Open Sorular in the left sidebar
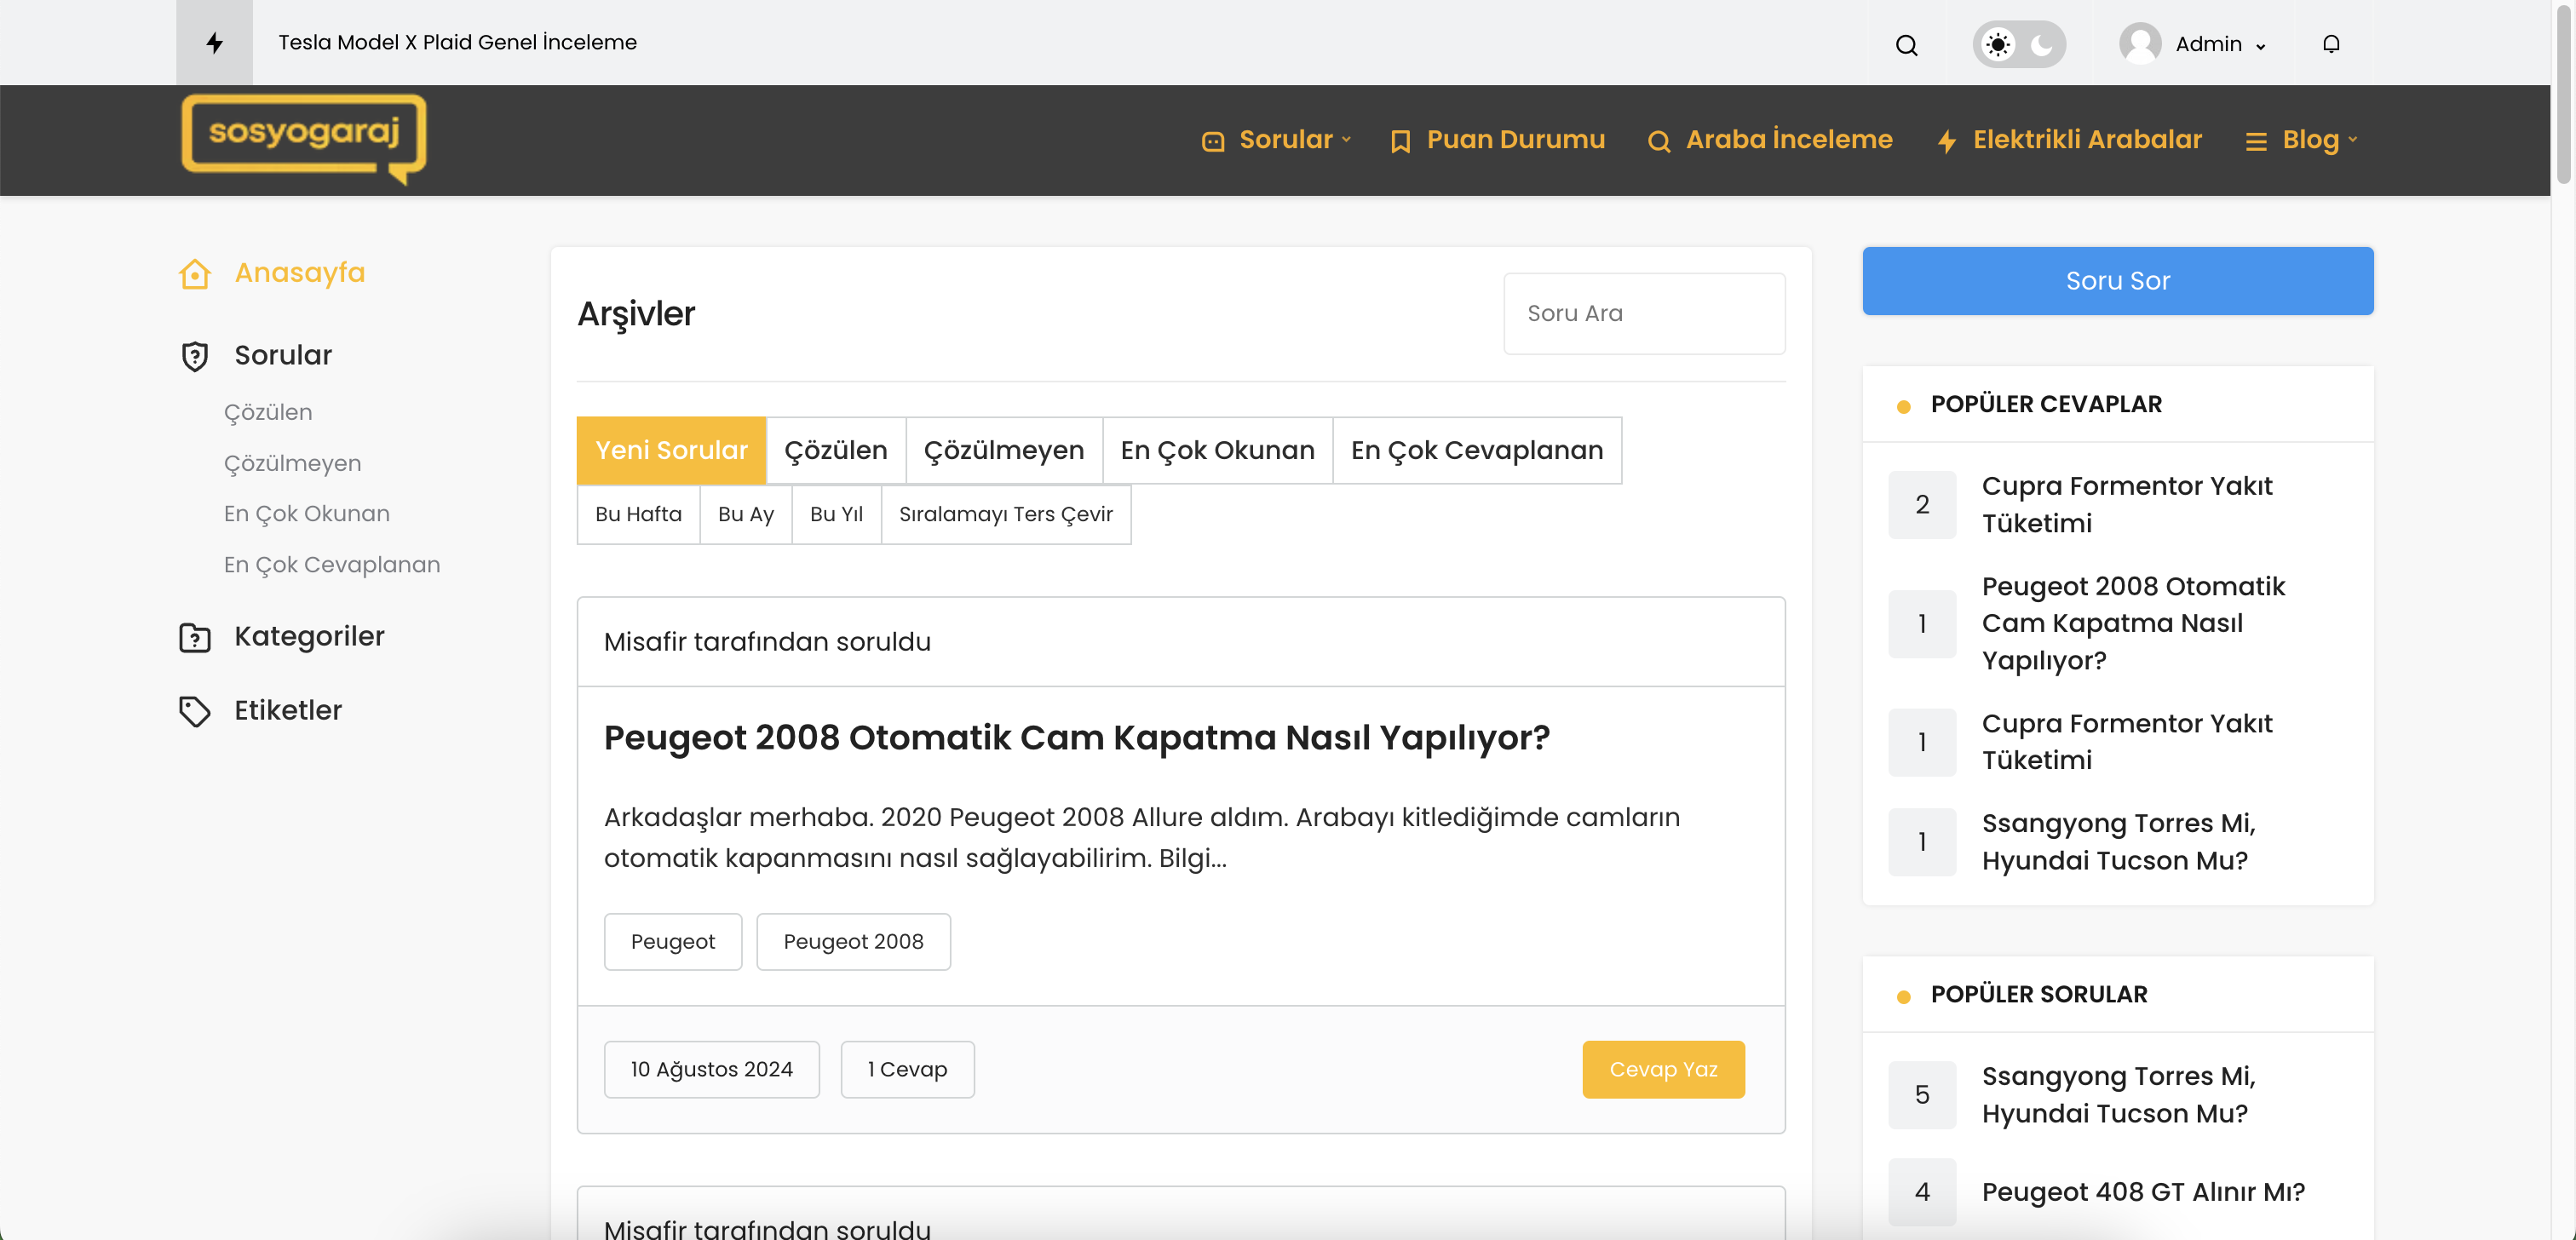Viewport: 2576px width, 1240px height. click(x=283, y=355)
